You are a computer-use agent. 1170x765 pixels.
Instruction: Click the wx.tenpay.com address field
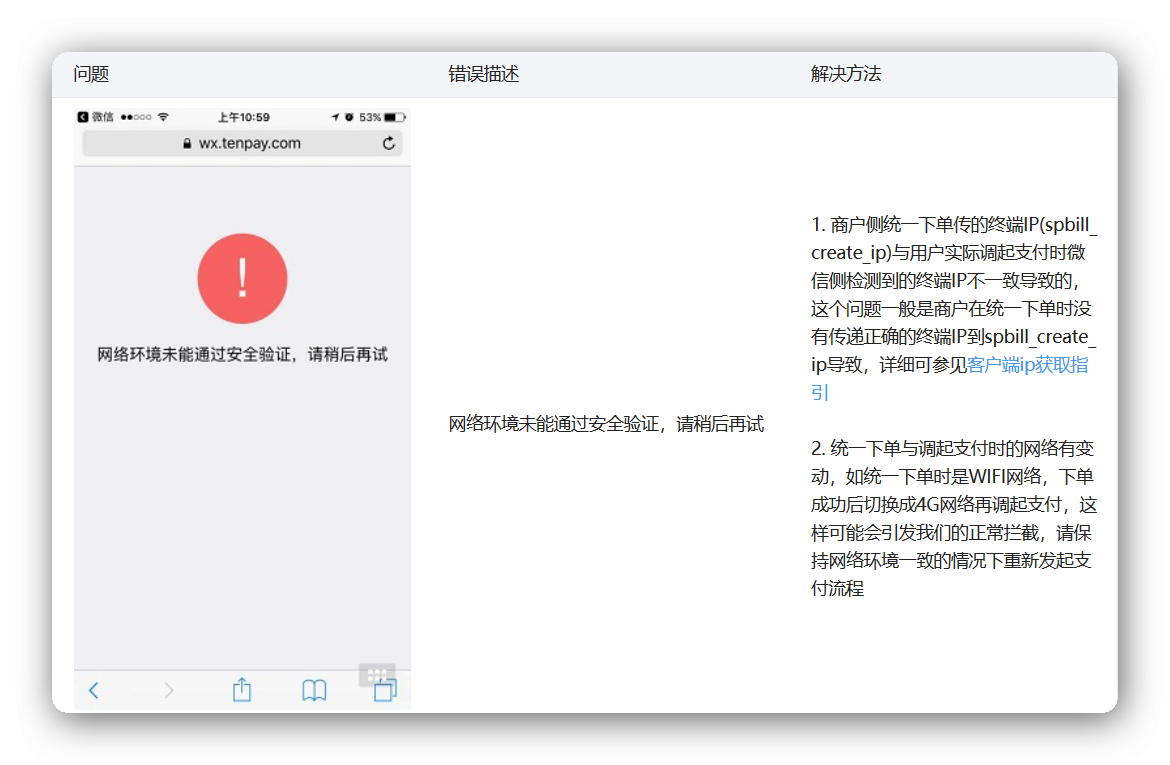click(249, 144)
